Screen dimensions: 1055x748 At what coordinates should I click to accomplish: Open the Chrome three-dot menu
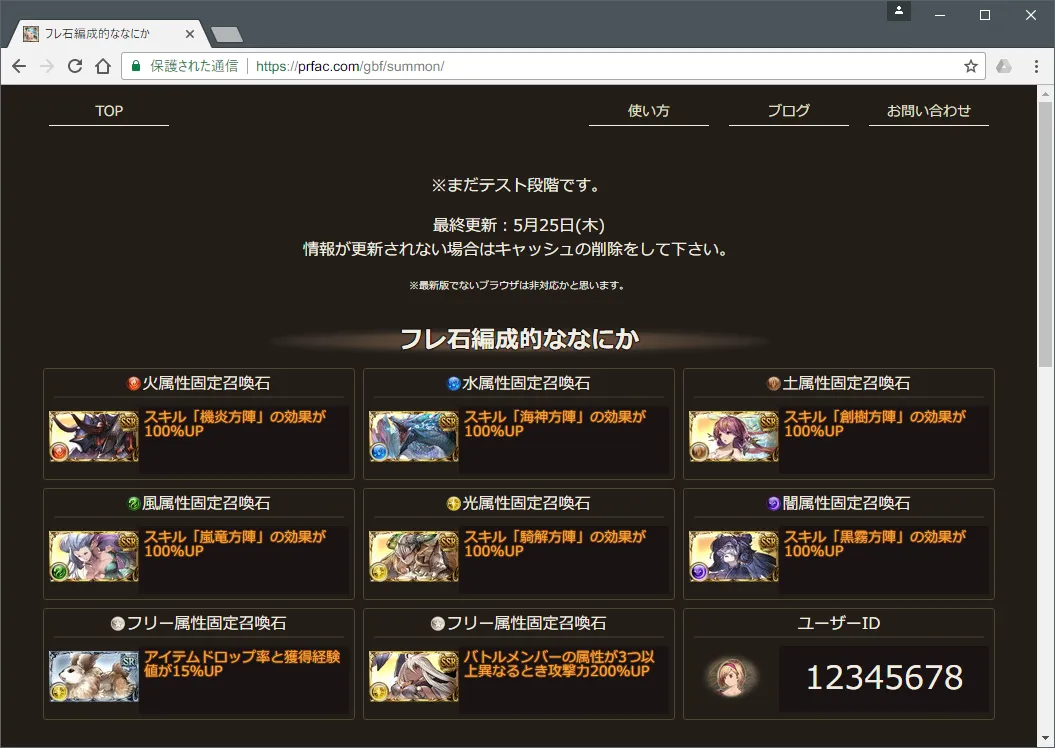[1036, 66]
